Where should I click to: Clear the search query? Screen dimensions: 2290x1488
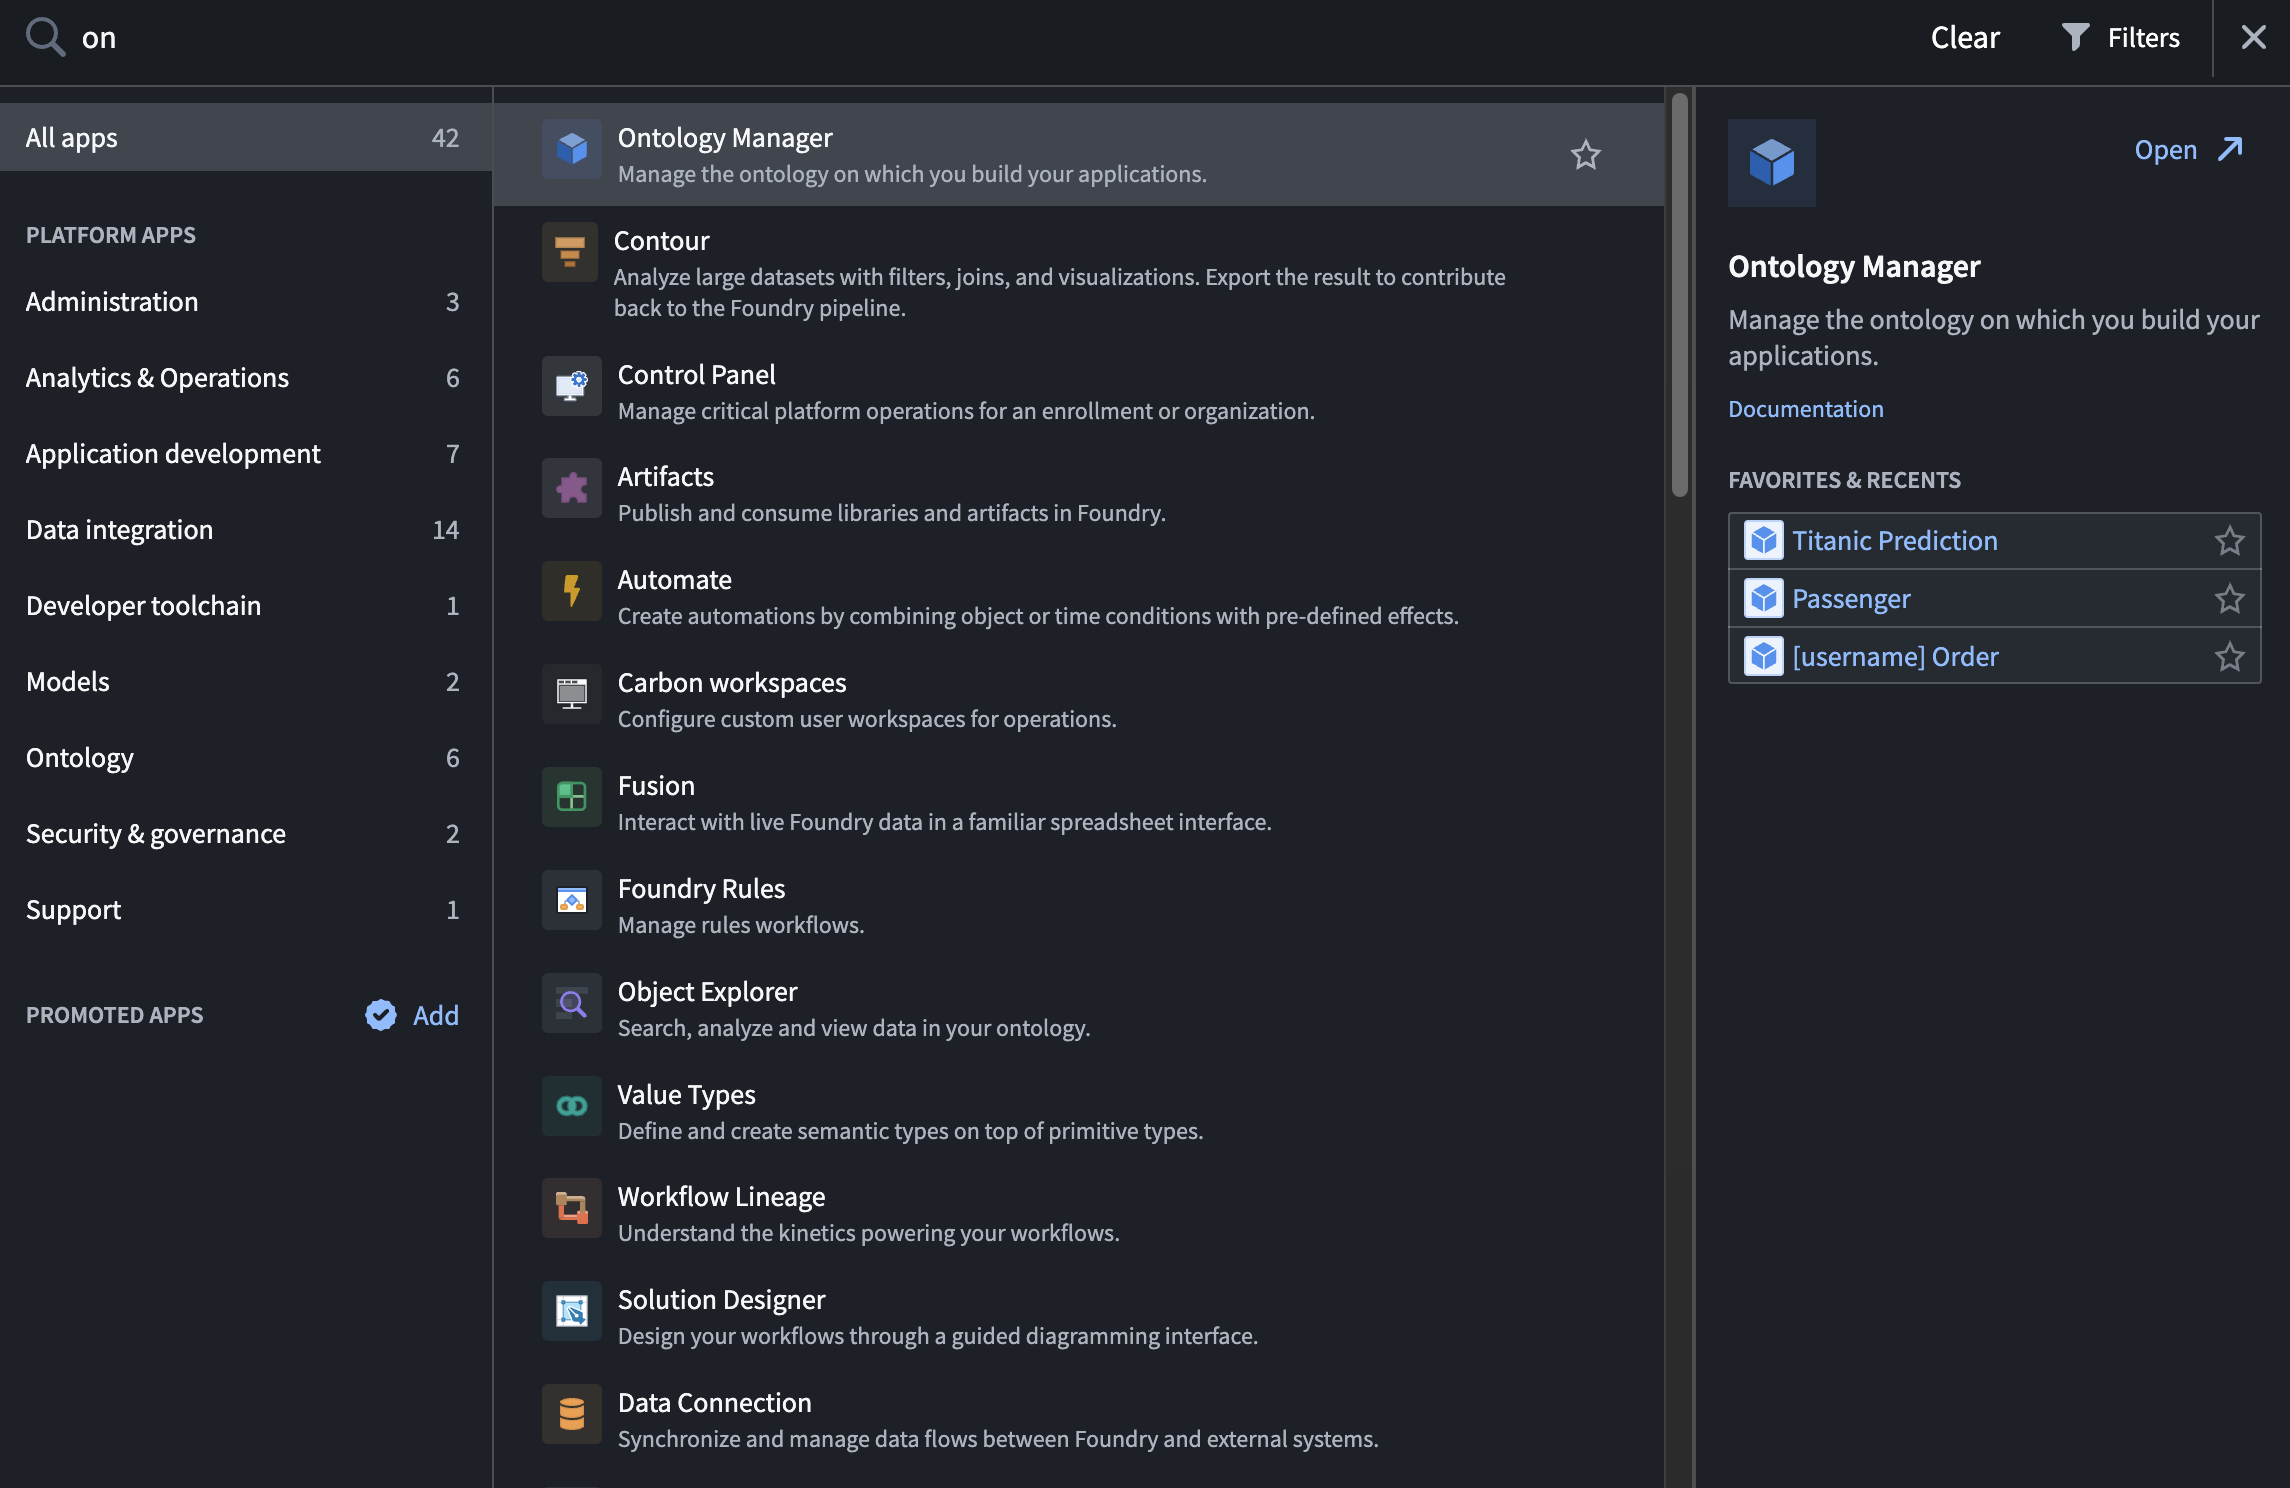pos(1965,38)
